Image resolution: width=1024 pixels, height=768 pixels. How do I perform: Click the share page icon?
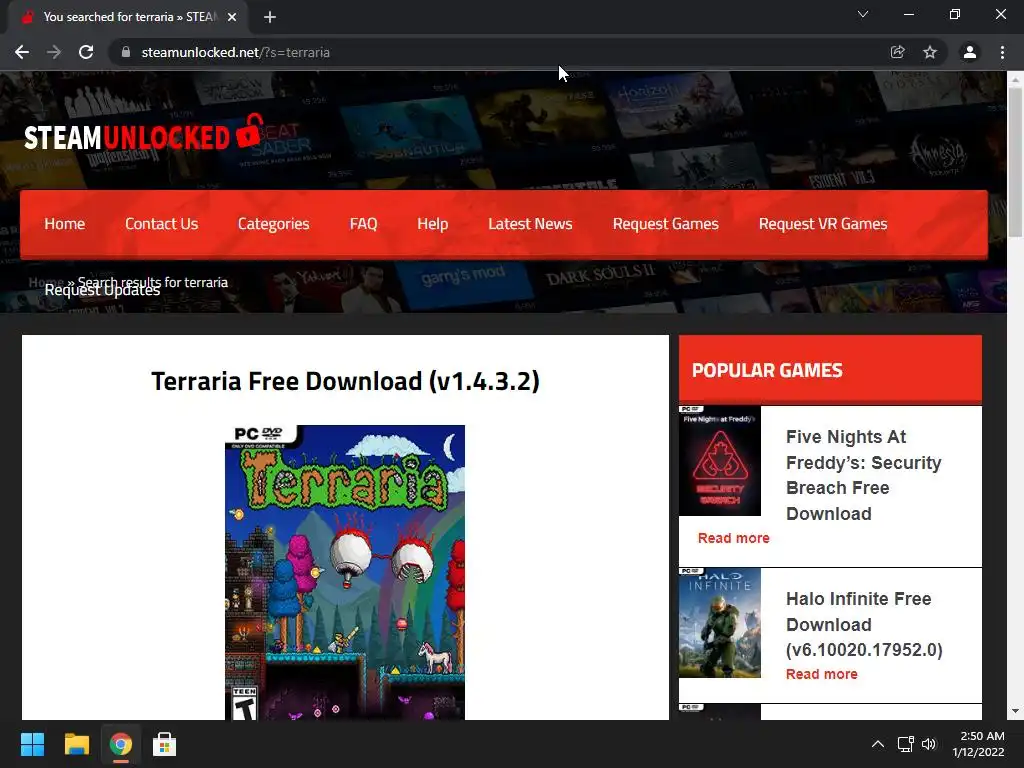898,52
